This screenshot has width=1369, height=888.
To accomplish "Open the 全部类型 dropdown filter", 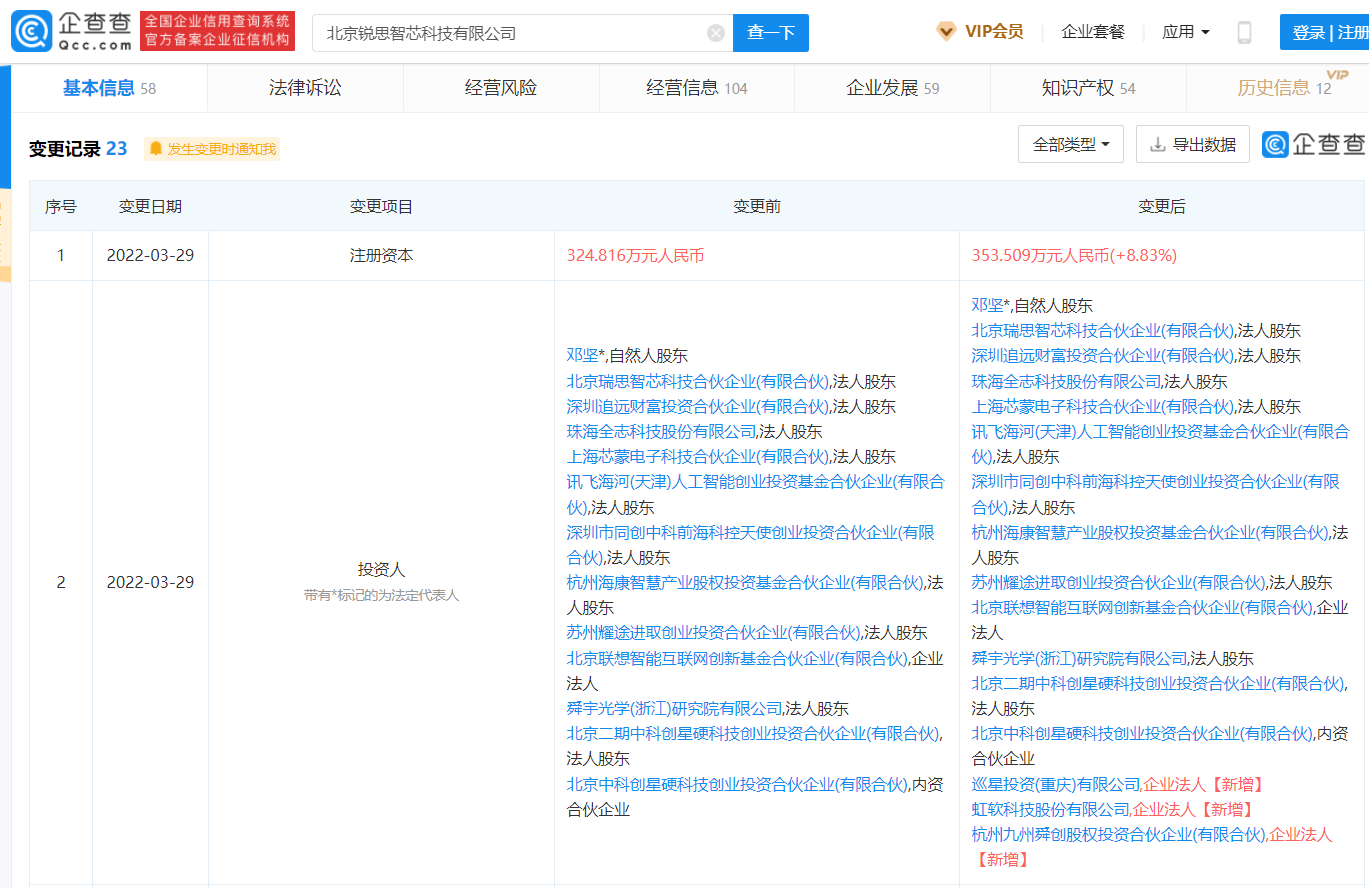I will point(1071,145).
